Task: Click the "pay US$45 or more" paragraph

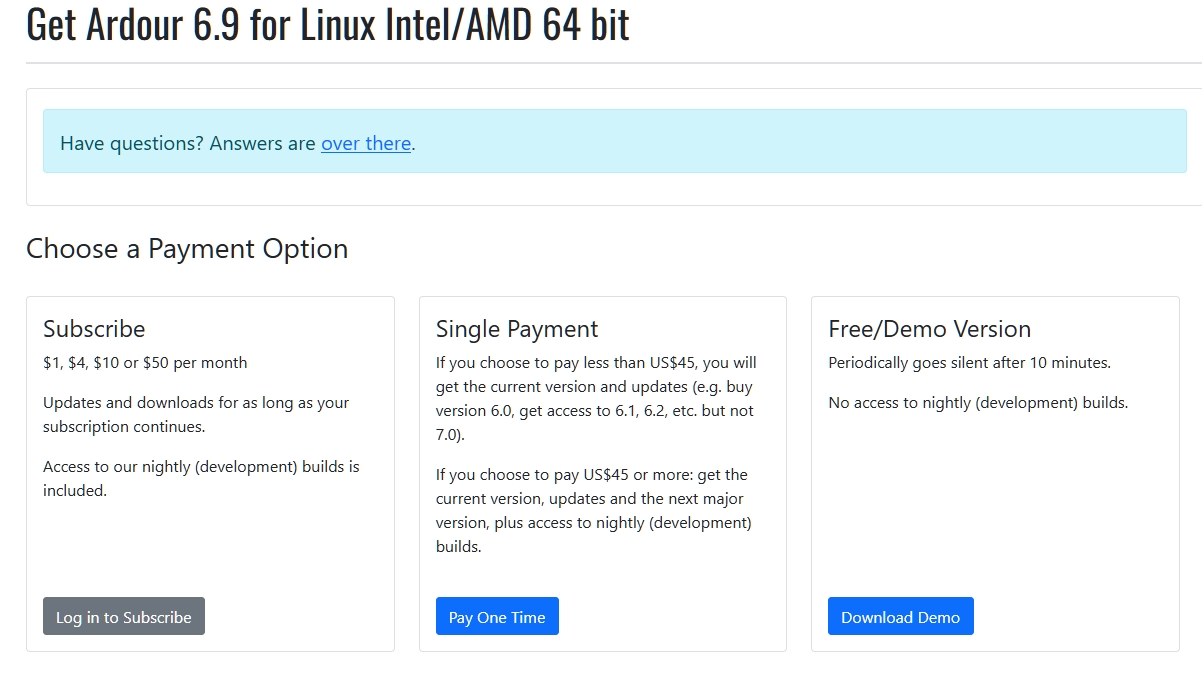Action: [593, 510]
